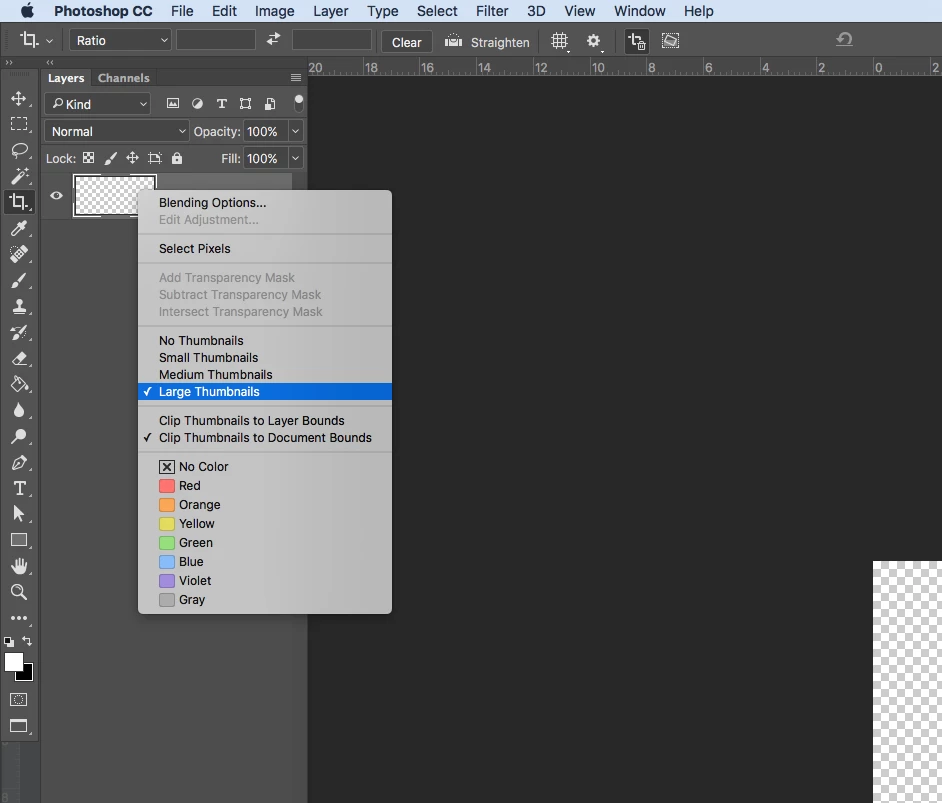Open additional crop settings gear
This screenshot has width=942, height=803.
pos(594,41)
